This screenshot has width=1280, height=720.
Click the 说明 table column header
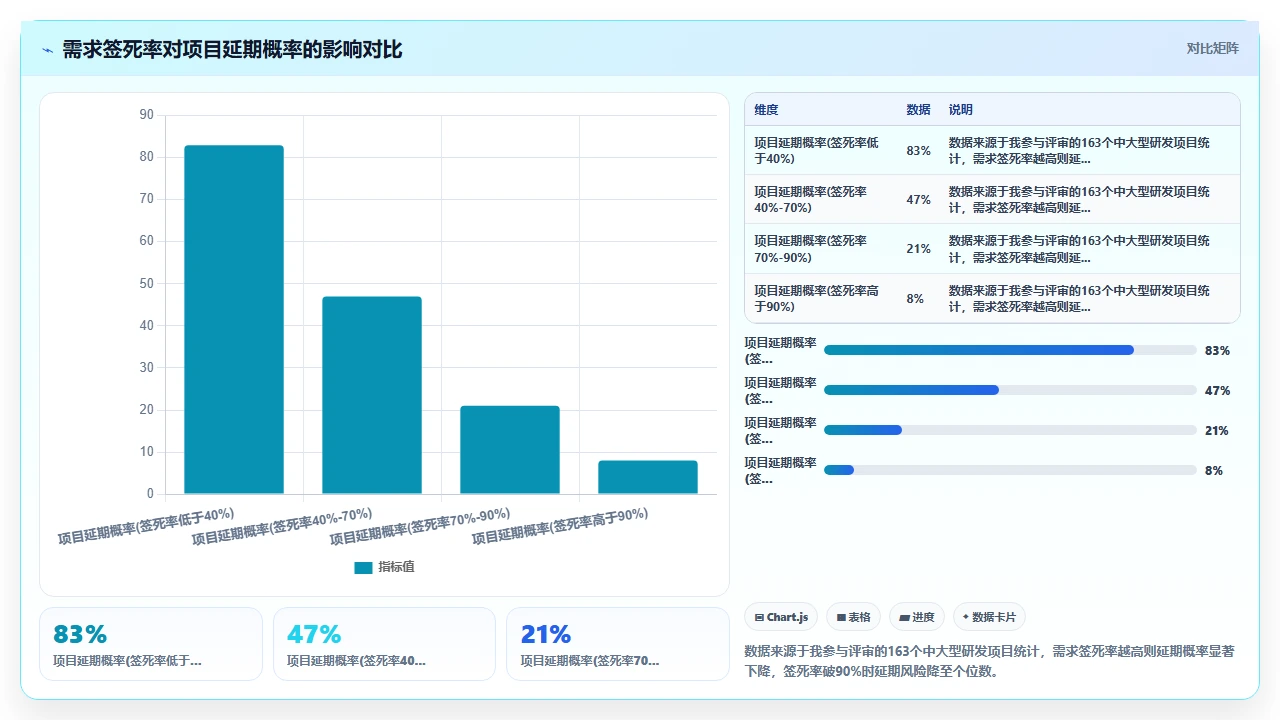(961, 110)
